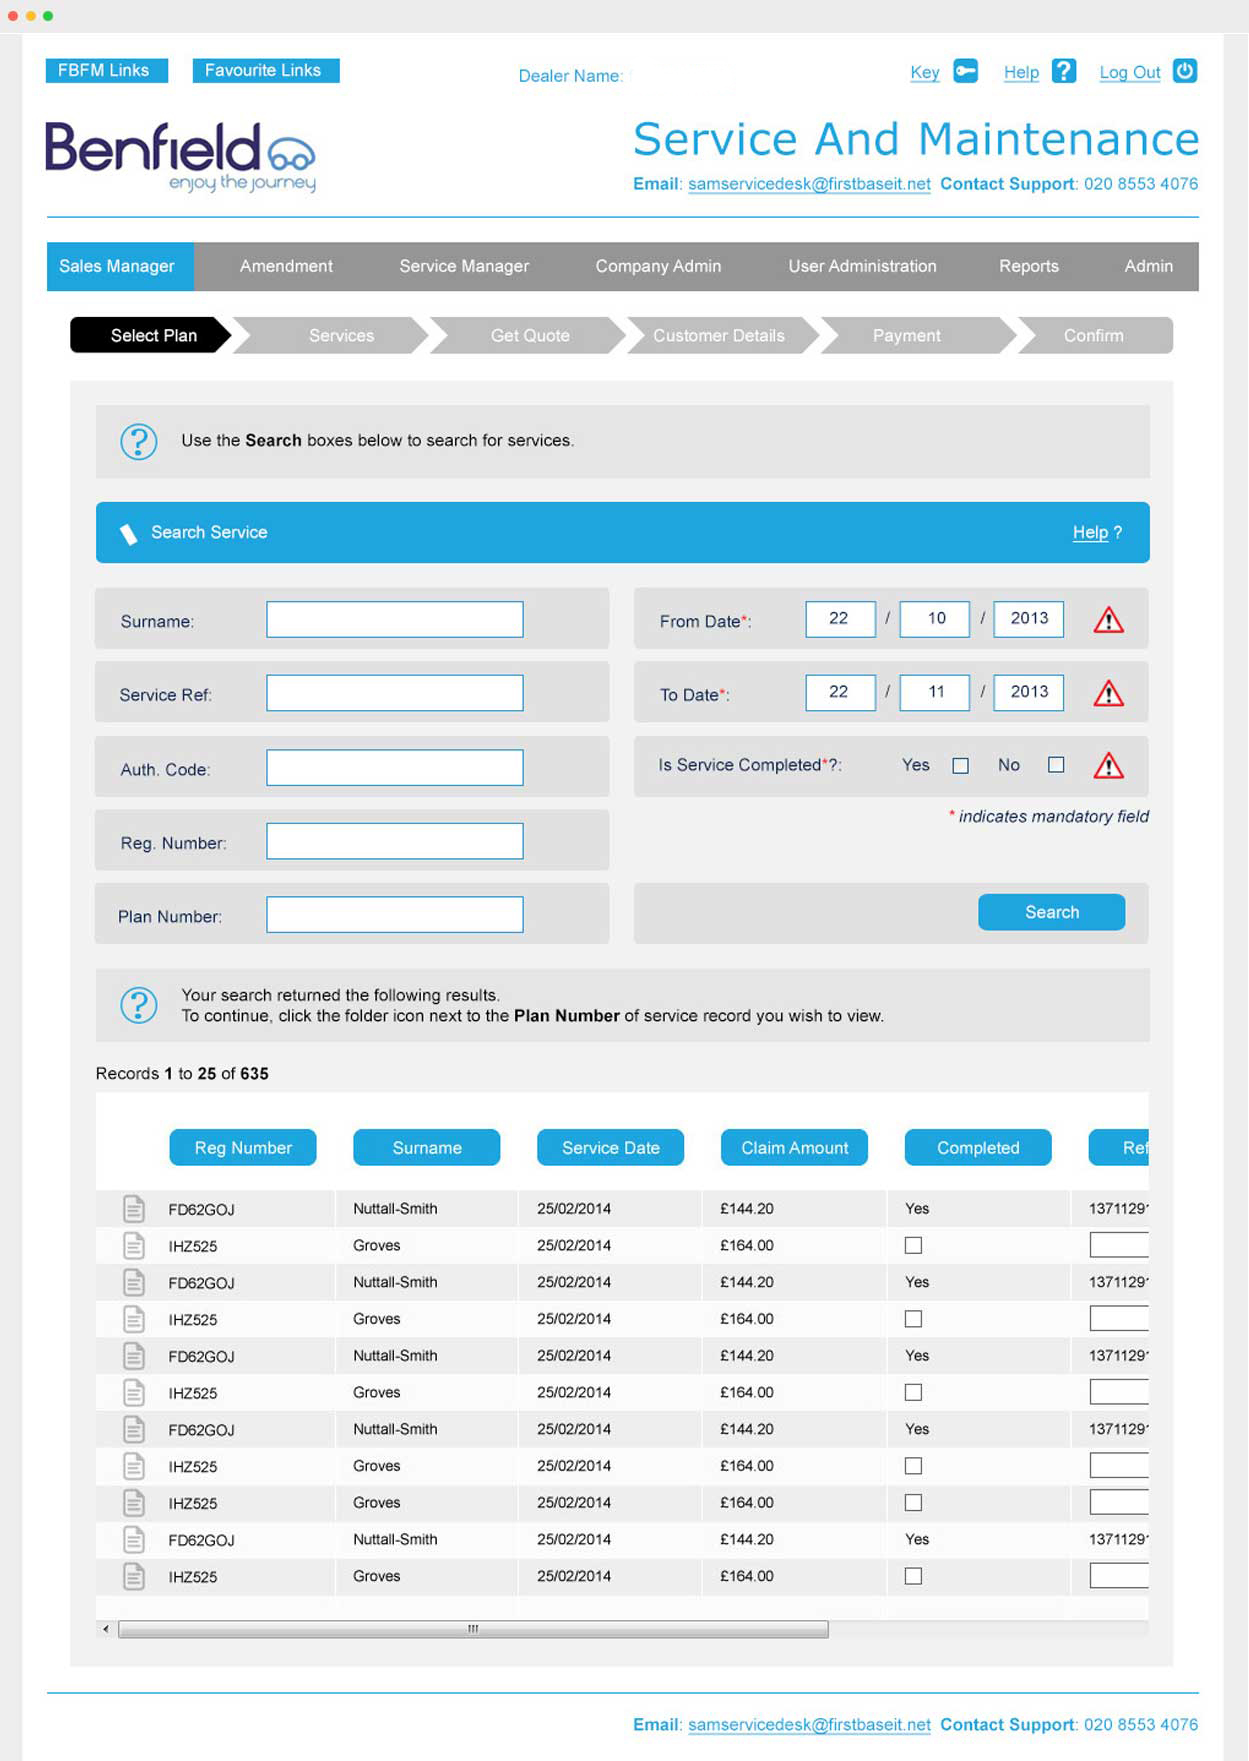Open the Reports tab

coord(1028,266)
